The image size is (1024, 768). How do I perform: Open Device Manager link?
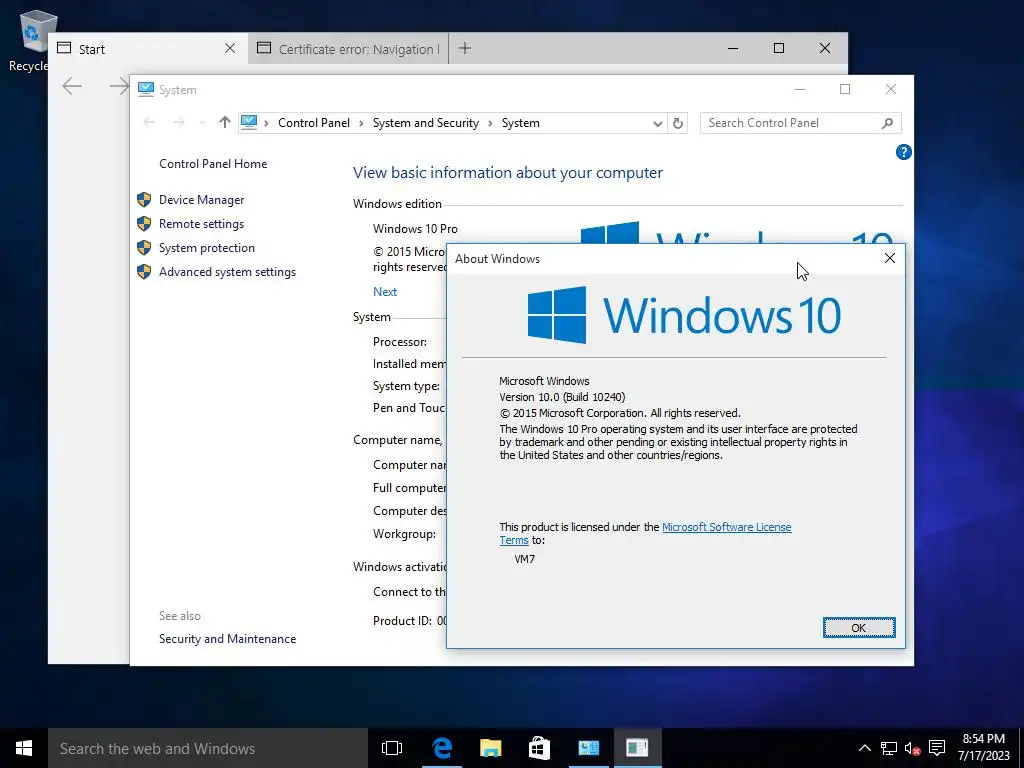[201, 200]
